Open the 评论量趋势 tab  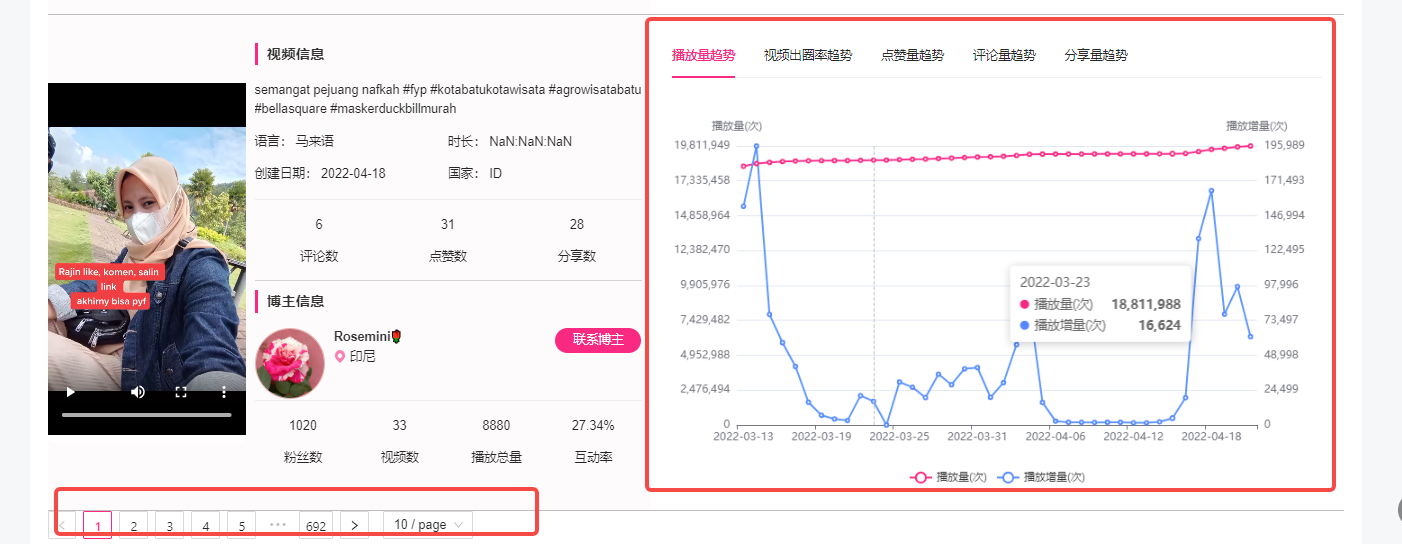click(1004, 55)
